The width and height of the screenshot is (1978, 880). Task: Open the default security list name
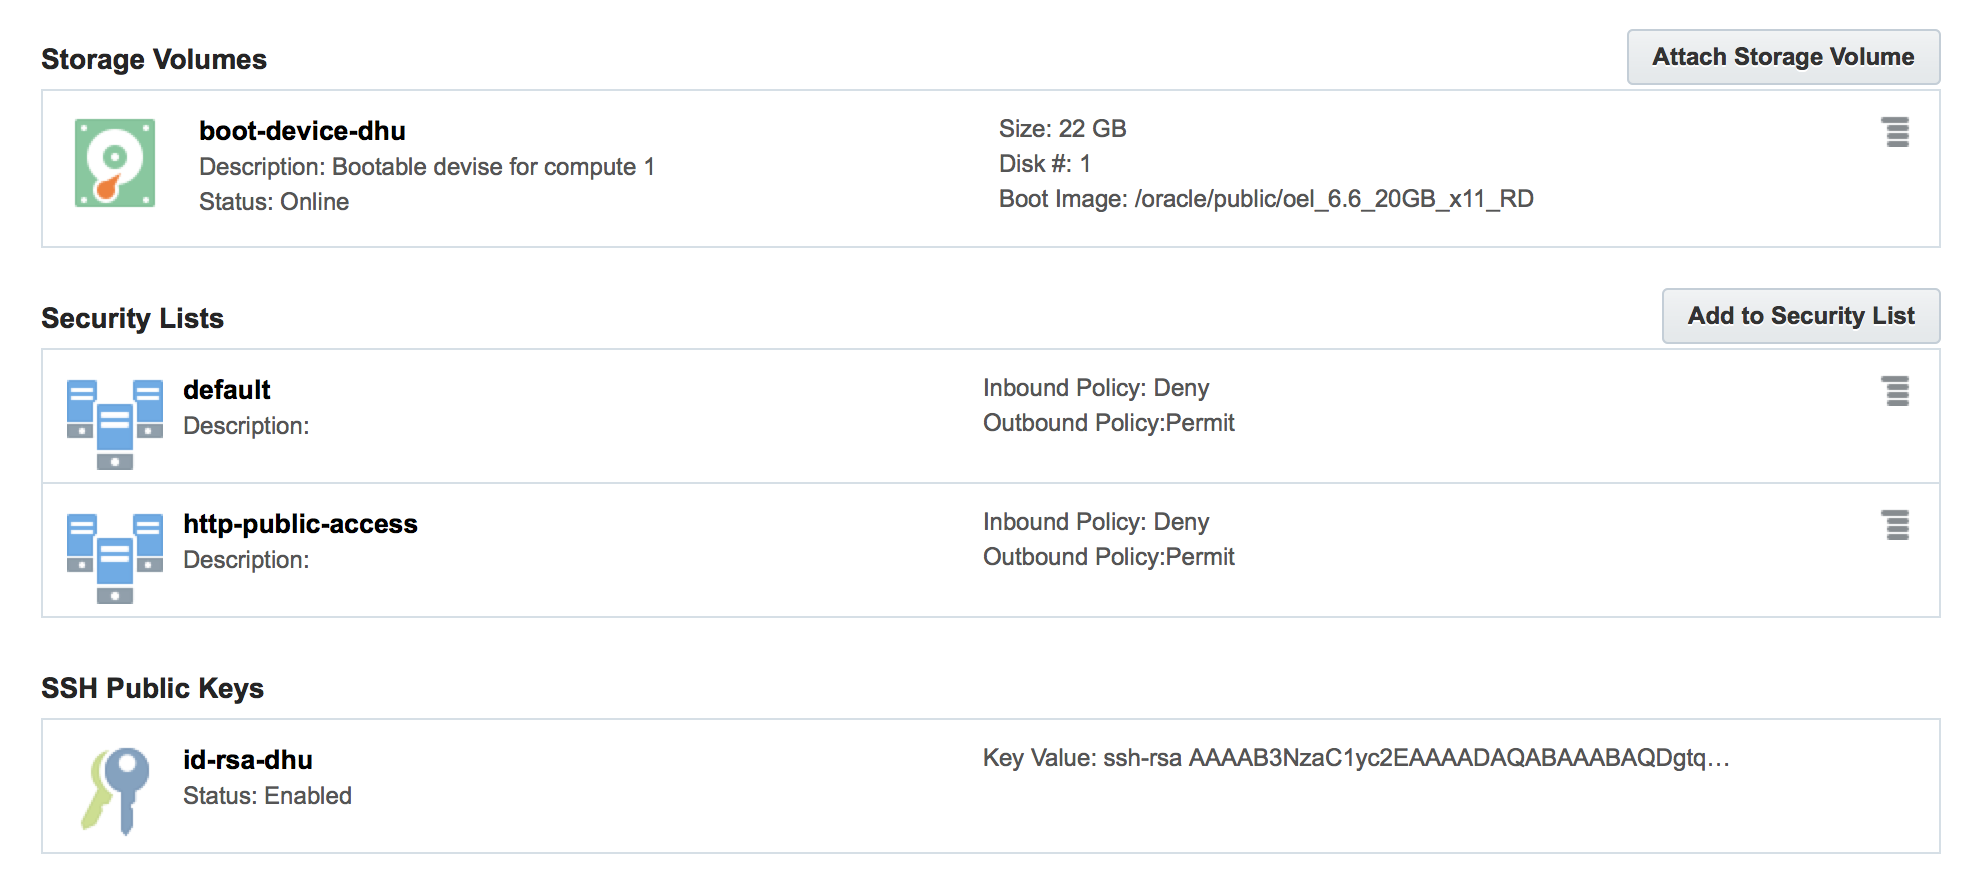point(227,390)
